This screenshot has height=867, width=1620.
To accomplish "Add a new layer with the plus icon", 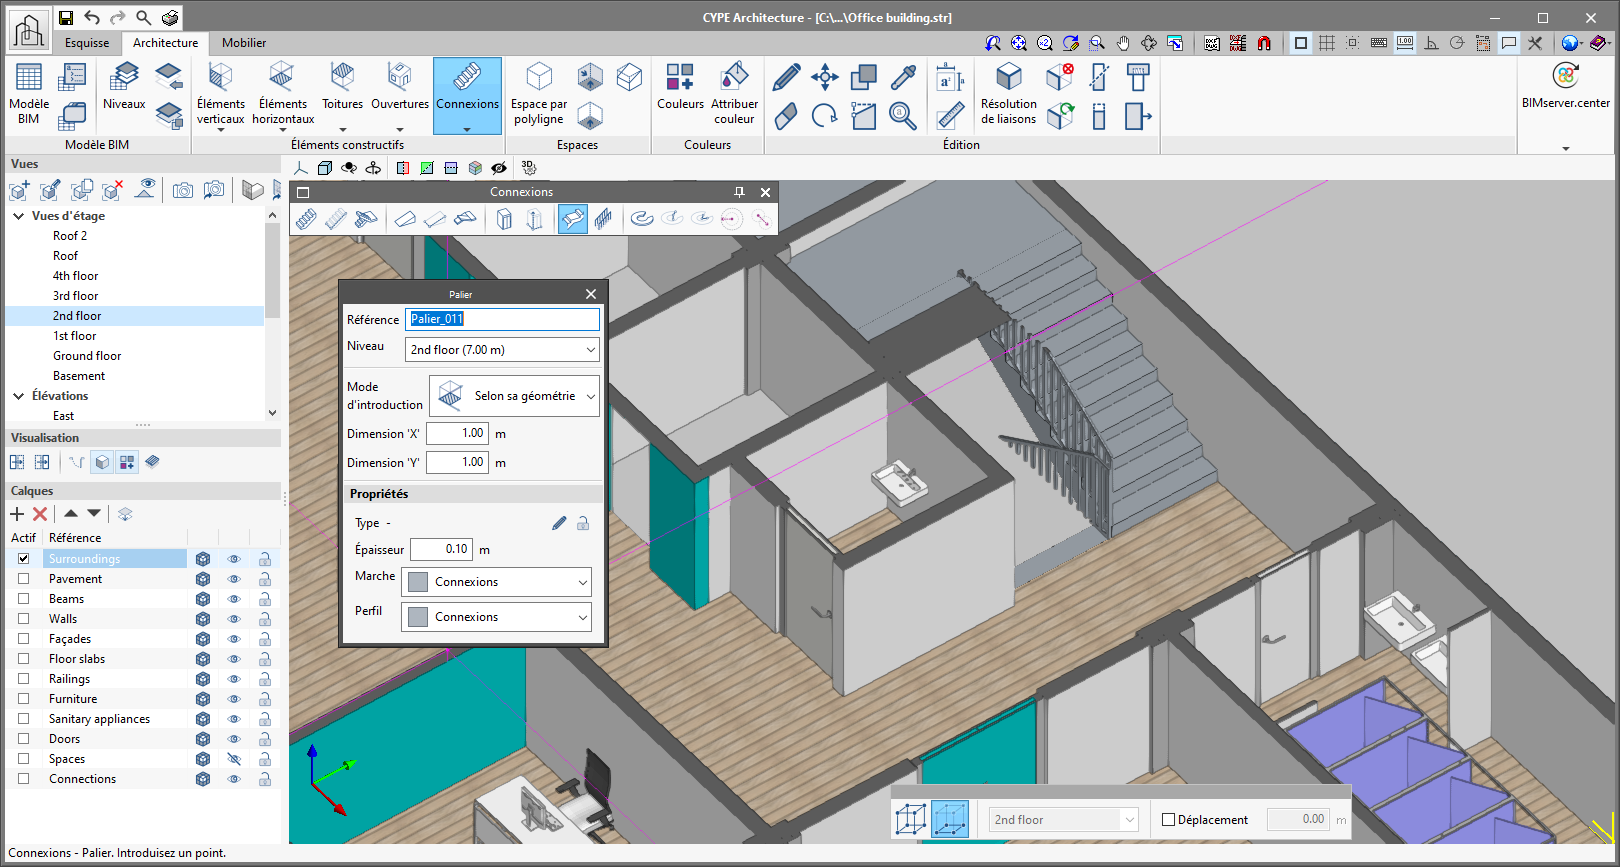I will coord(17,514).
